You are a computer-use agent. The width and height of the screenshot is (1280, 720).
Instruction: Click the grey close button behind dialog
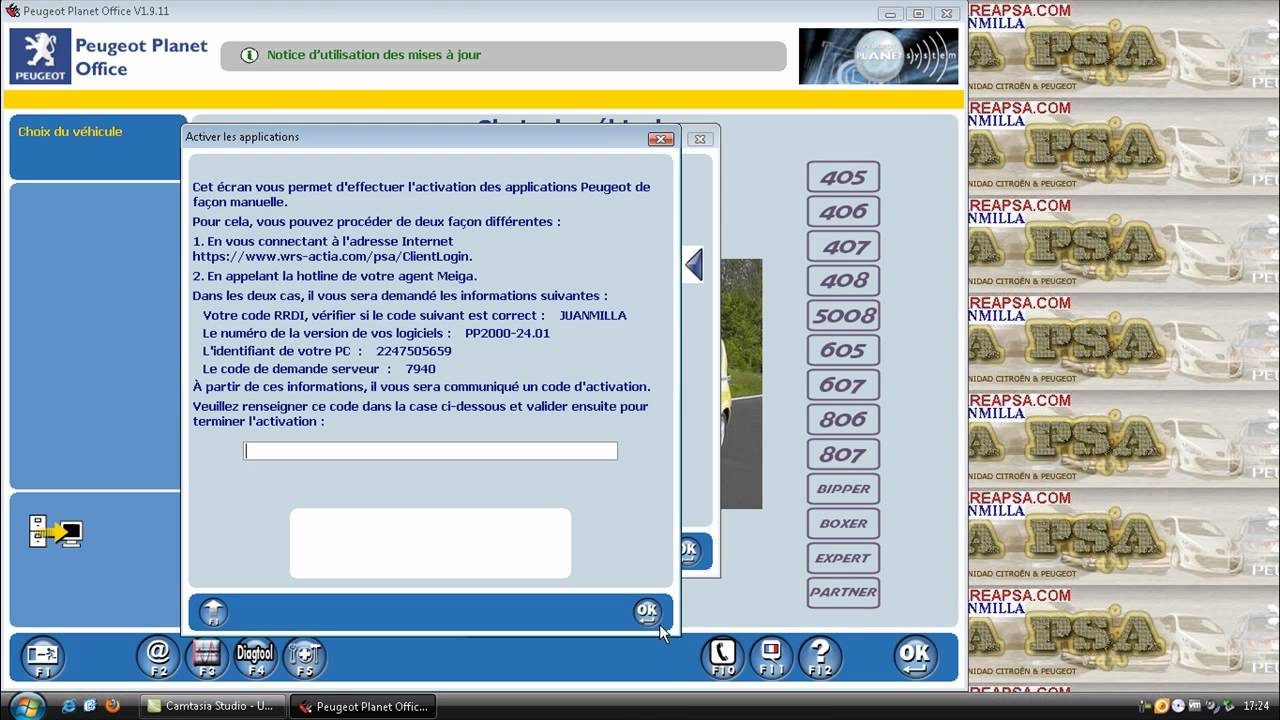(x=700, y=139)
